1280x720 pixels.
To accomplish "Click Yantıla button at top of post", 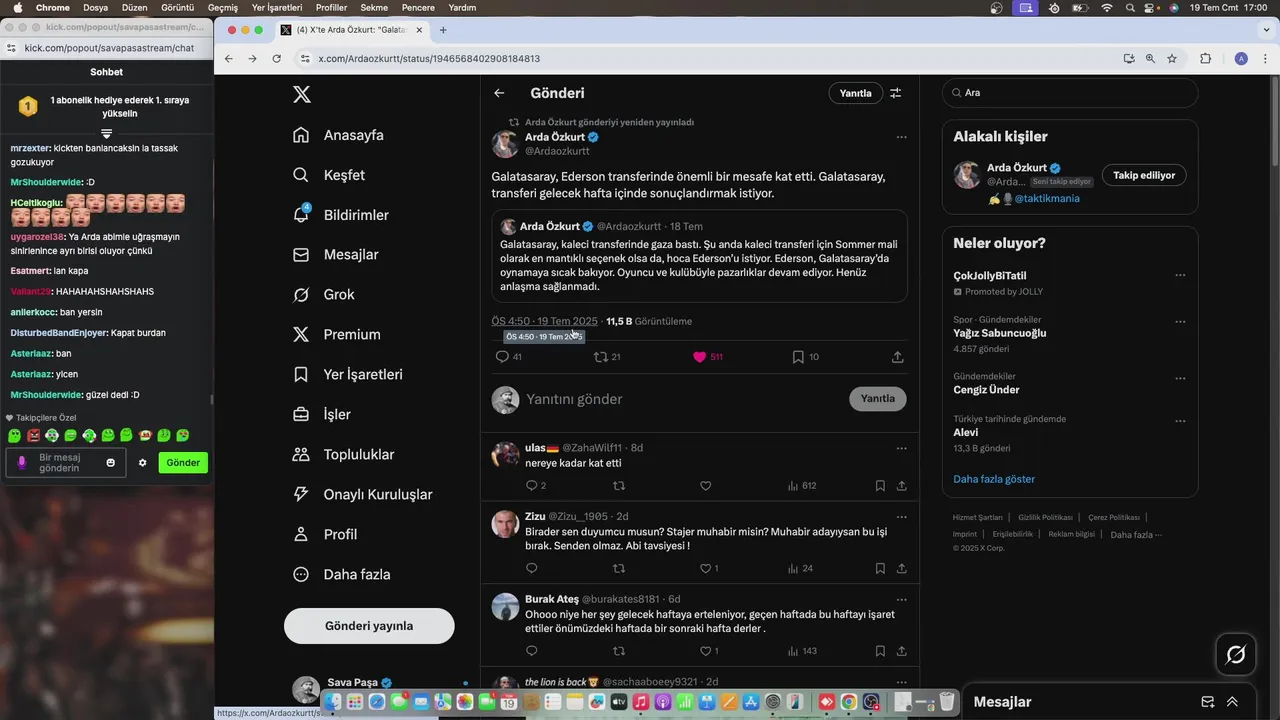I will pos(855,93).
